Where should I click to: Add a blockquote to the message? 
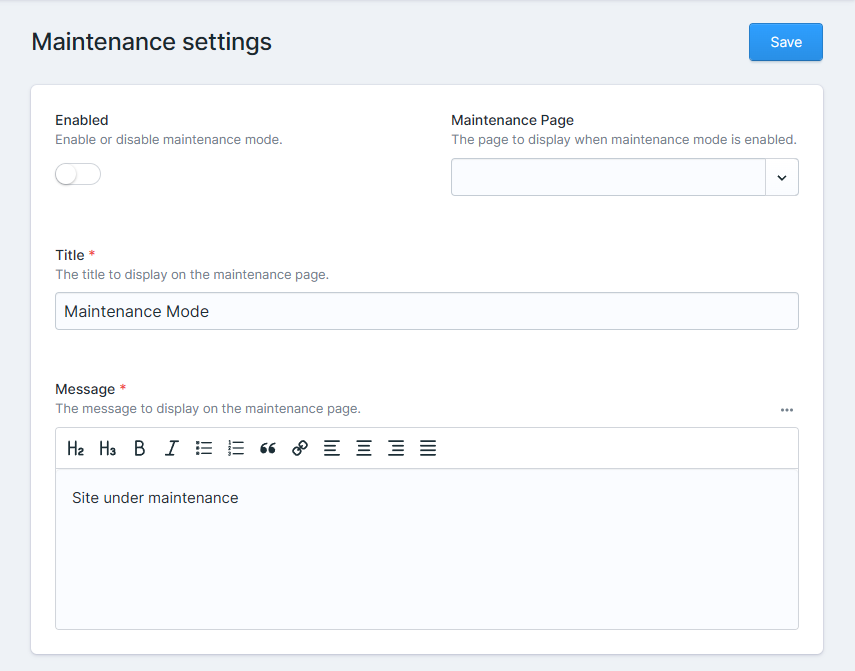point(268,449)
